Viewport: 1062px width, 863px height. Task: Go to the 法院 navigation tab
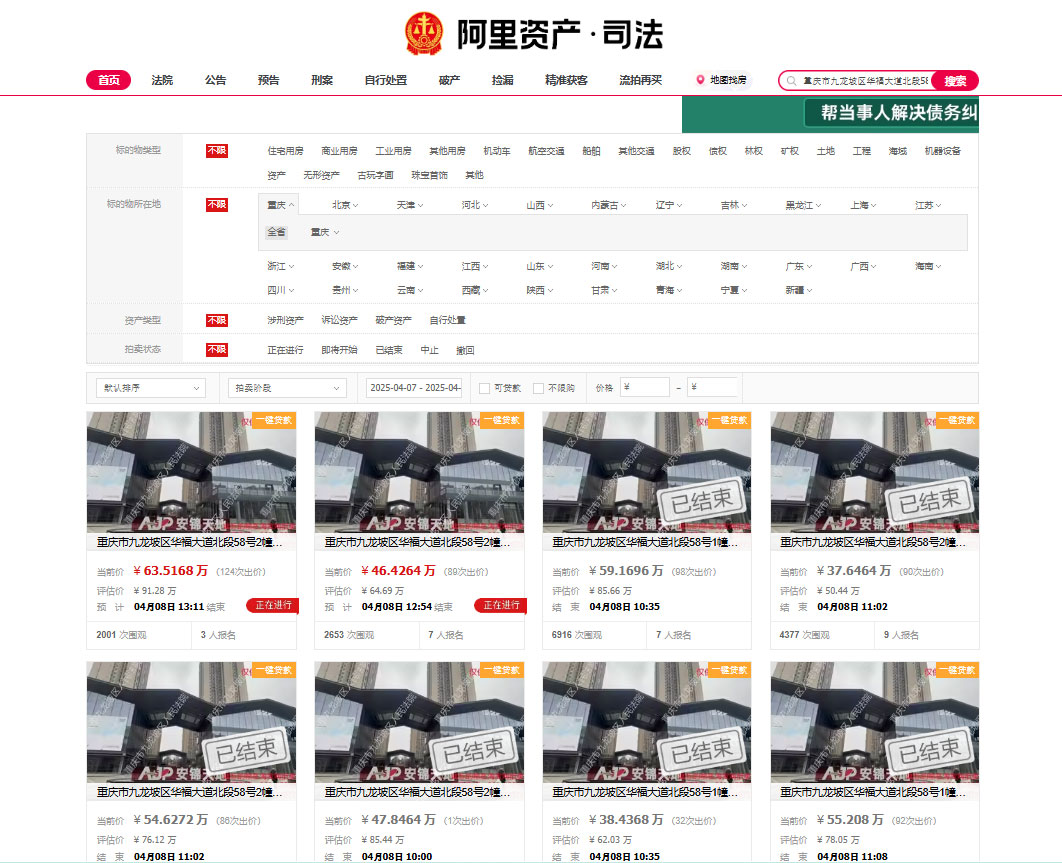point(162,80)
